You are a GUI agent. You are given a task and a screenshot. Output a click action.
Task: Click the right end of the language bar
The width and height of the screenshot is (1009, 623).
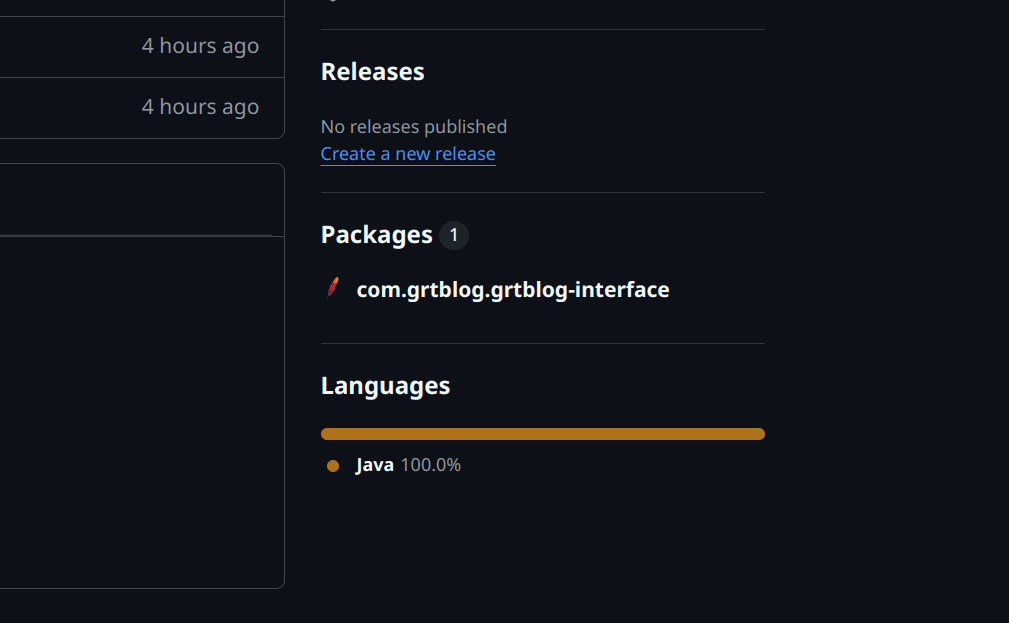click(x=759, y=434)
